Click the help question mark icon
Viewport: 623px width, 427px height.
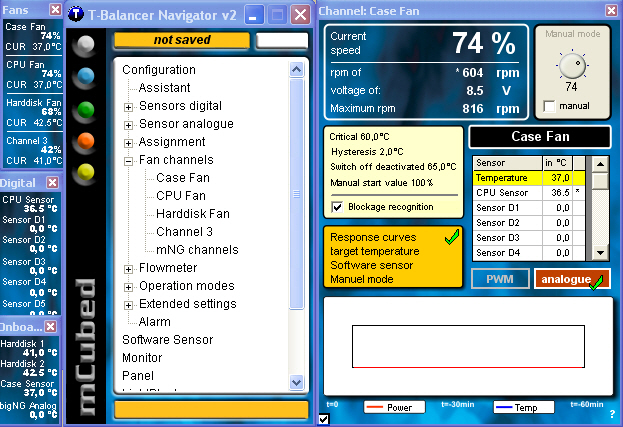click(612, 414)
